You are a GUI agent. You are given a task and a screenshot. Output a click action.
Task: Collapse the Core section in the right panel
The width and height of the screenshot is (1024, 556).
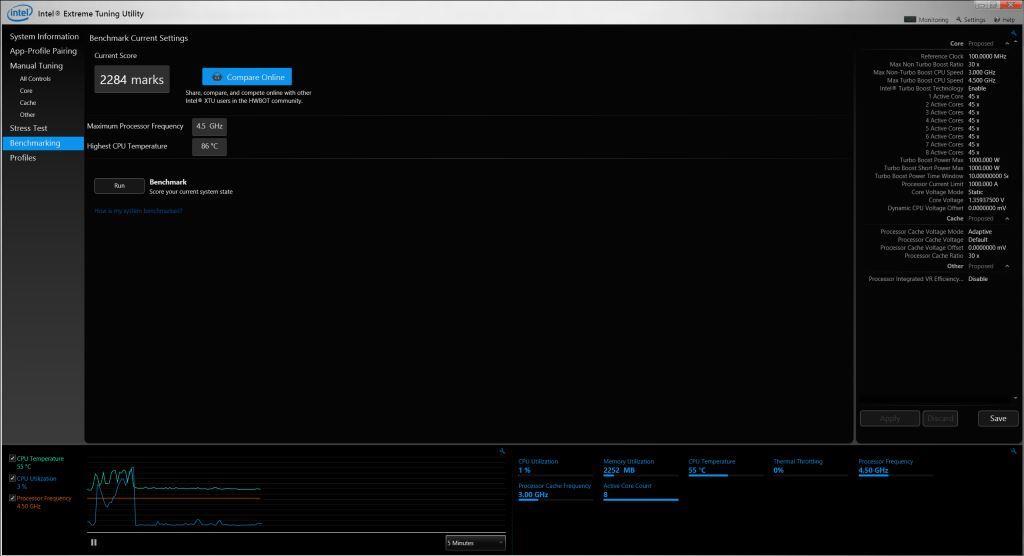pyautogui.click(x=1007, y=44)
